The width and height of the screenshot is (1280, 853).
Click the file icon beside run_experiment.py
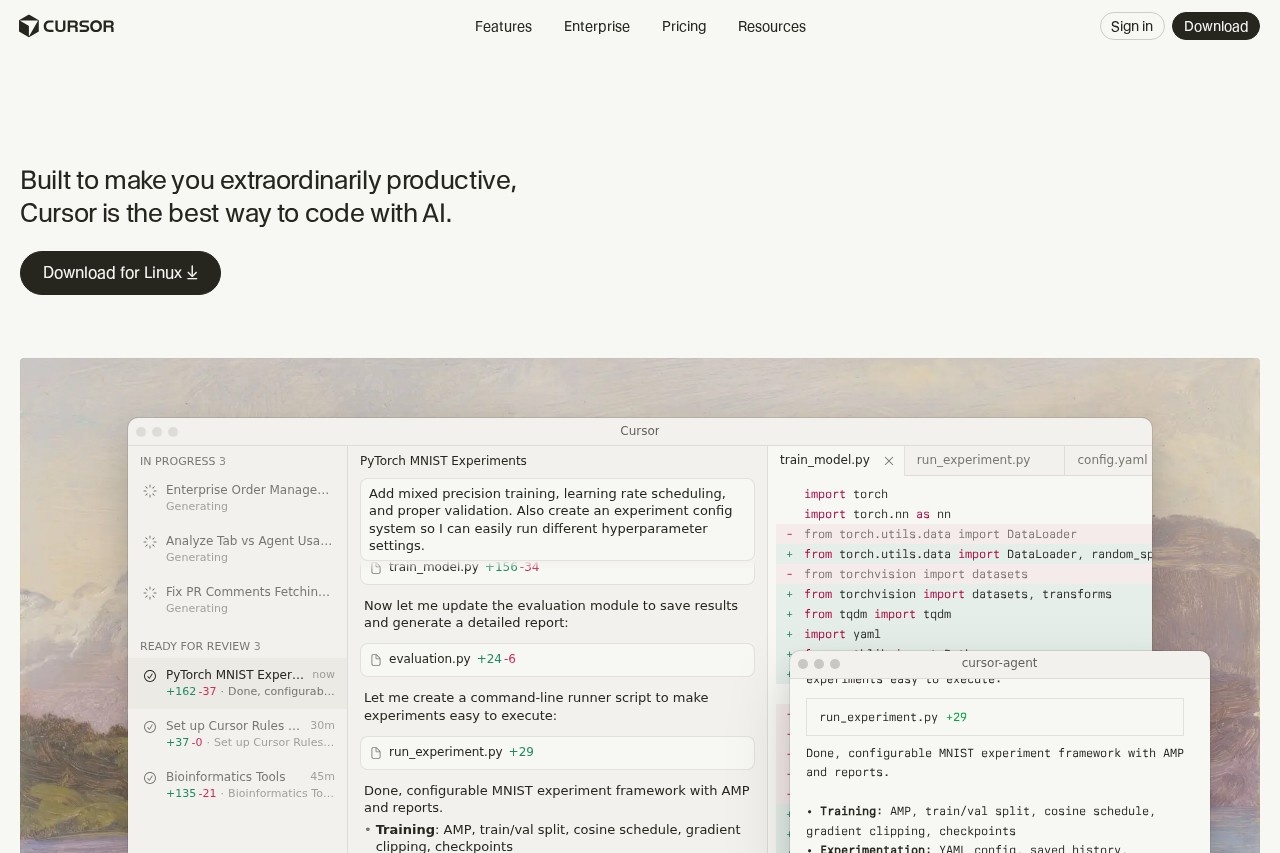pos(376,753)
